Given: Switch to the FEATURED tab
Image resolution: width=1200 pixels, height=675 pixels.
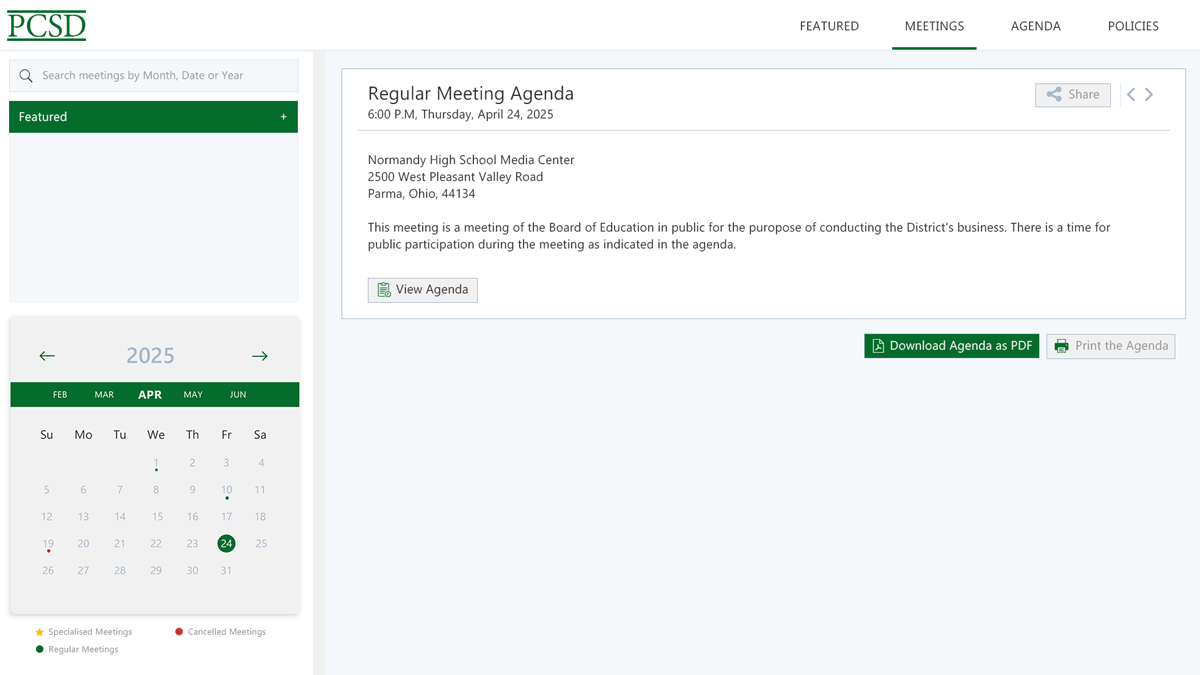Looking at the screenshot, I should click(x=829, y=26).
